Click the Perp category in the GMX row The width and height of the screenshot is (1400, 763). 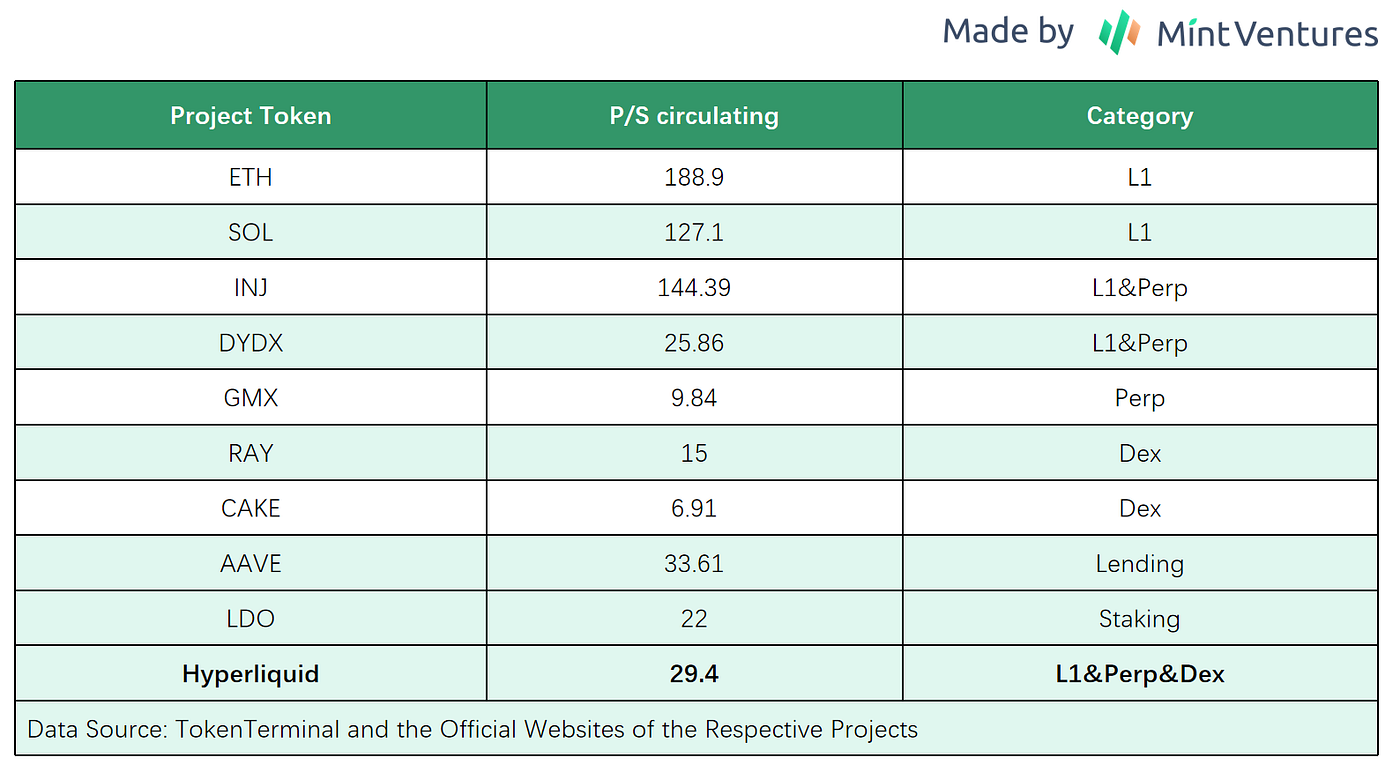[x=1140, y=398]
